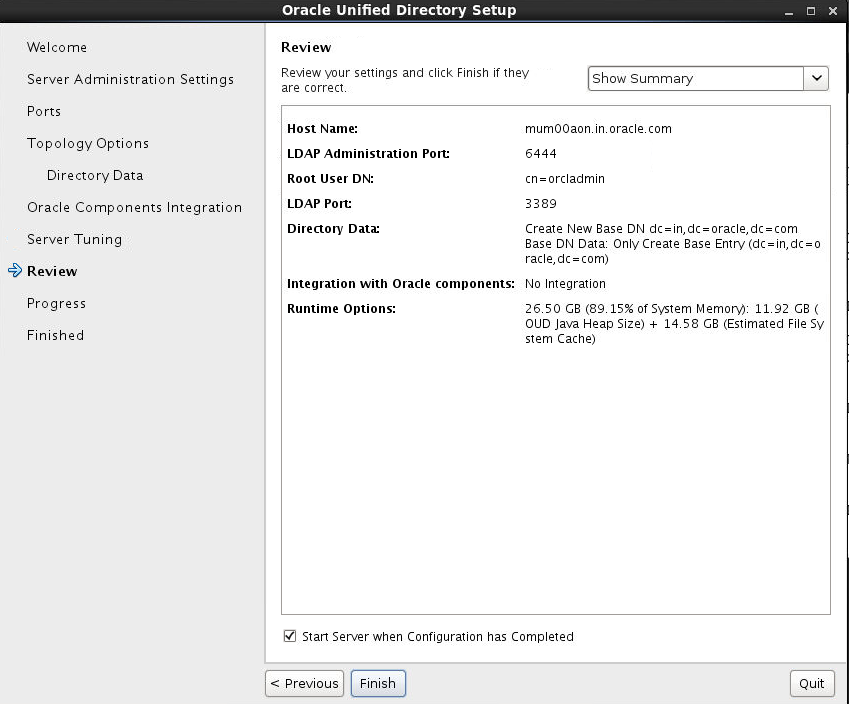Quit the setup wizard

pyautogui.click(x=812, y=683)
